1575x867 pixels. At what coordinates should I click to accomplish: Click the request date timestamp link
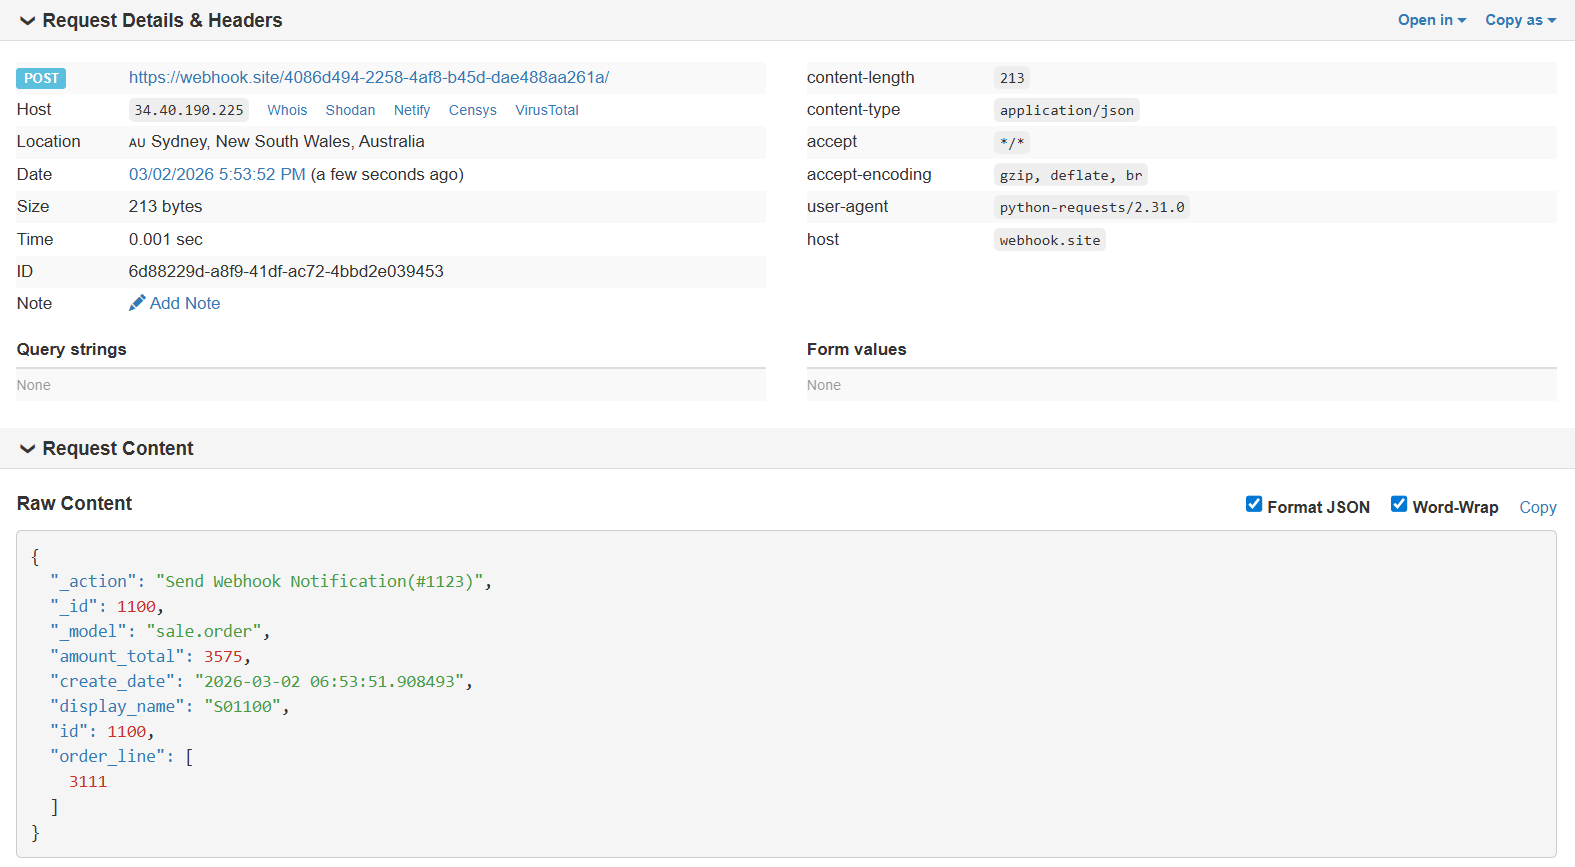[x=217, y=174]
